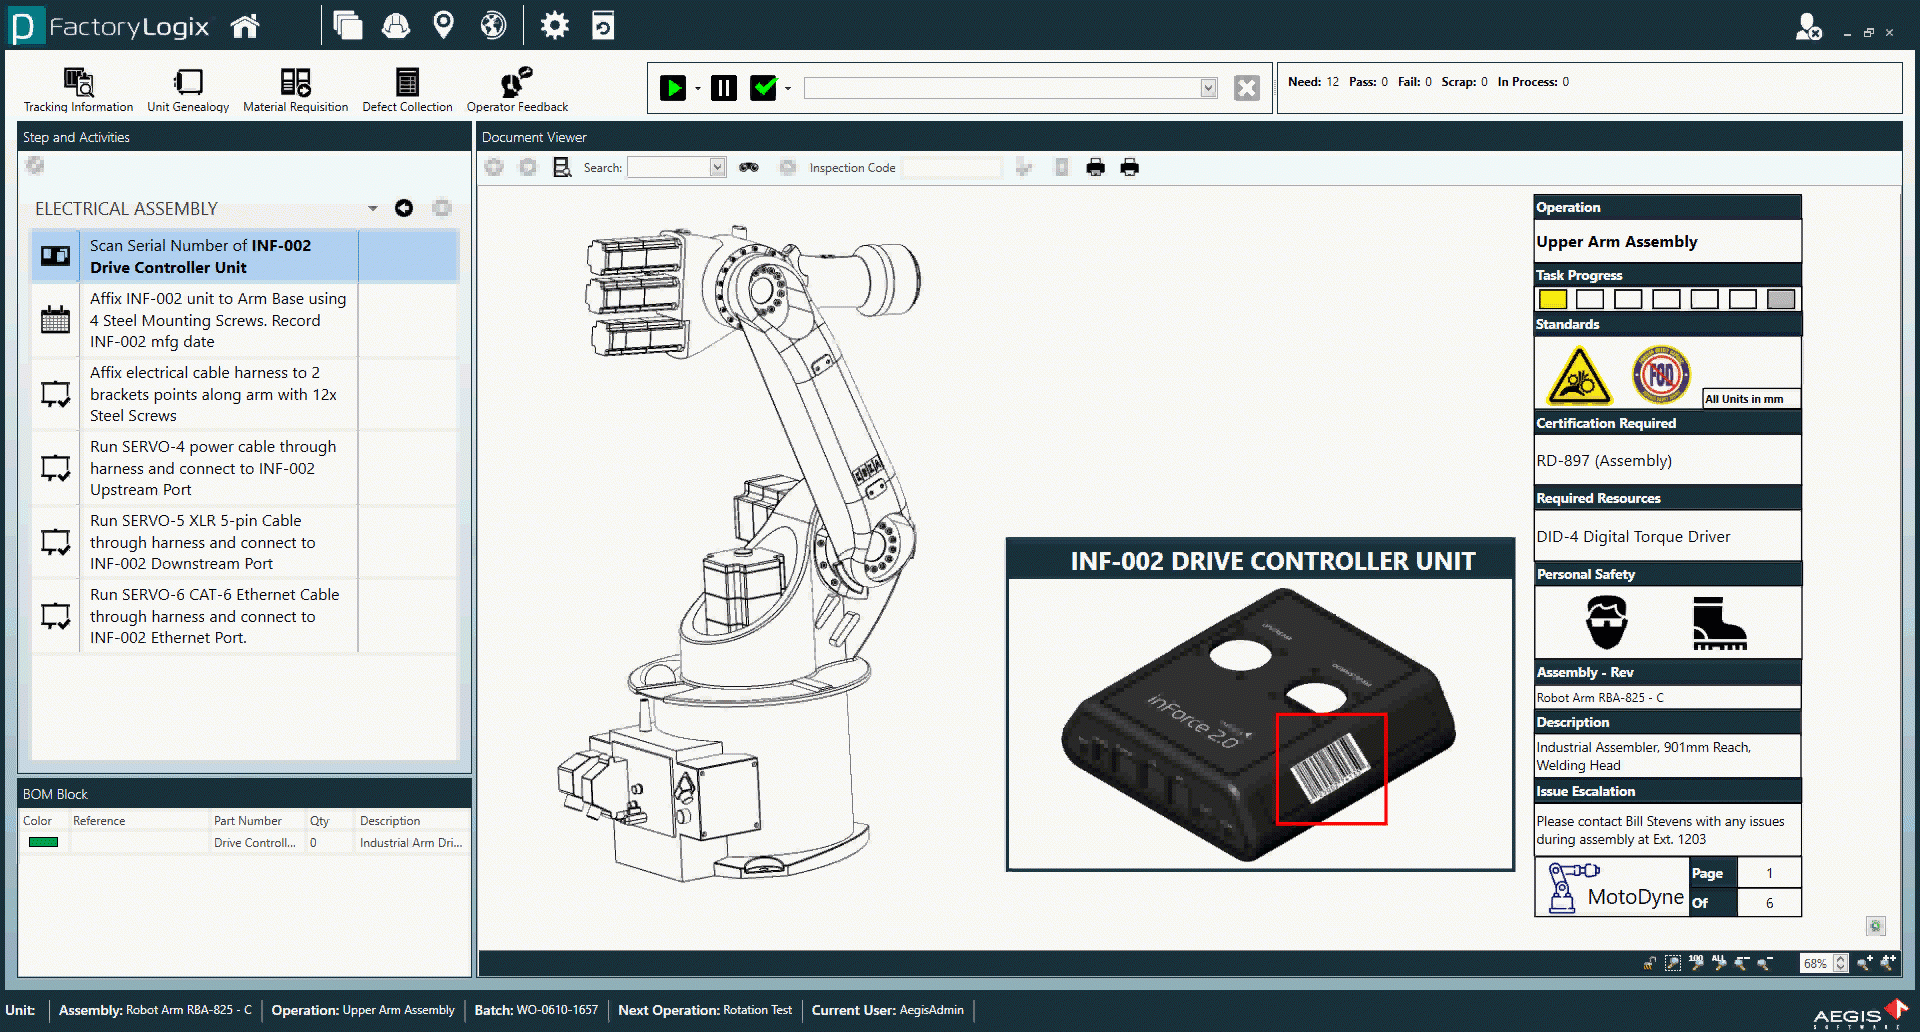Click the pinch point hazard standards icon
The width and height of the screenshot is (1920, 1032).
(1579, 376)
